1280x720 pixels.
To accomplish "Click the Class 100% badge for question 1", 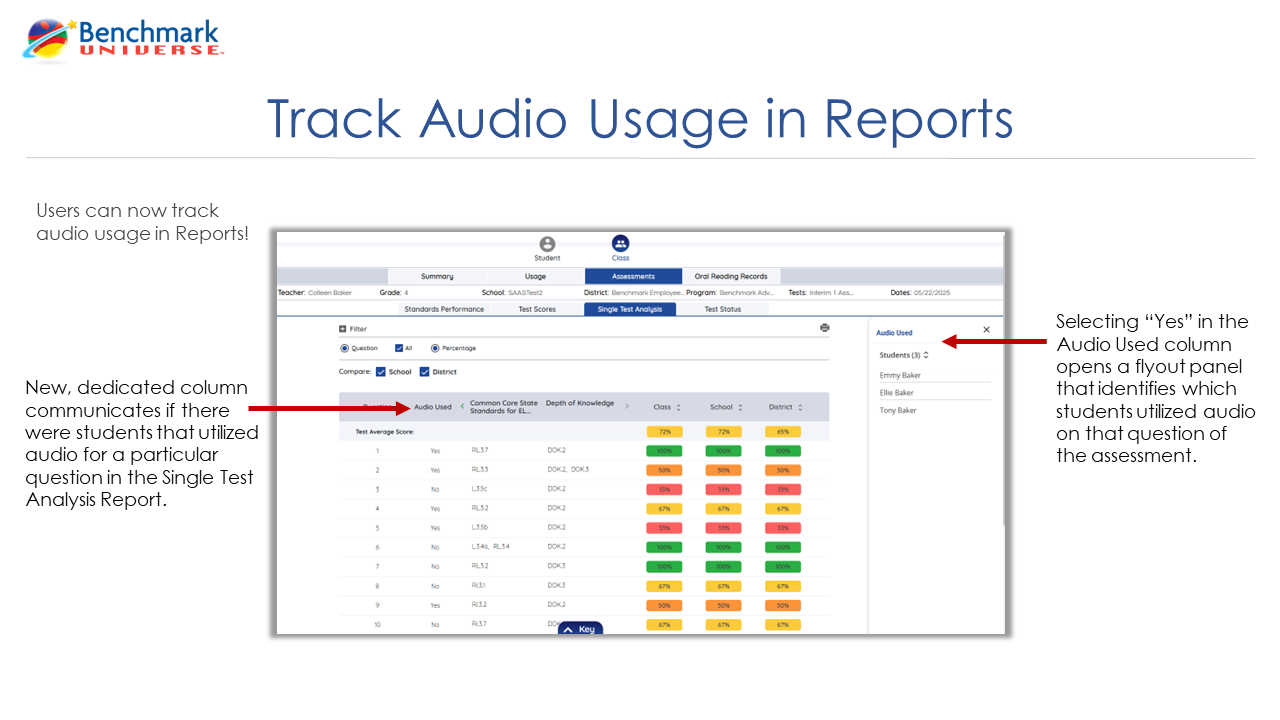I will 664,451.
